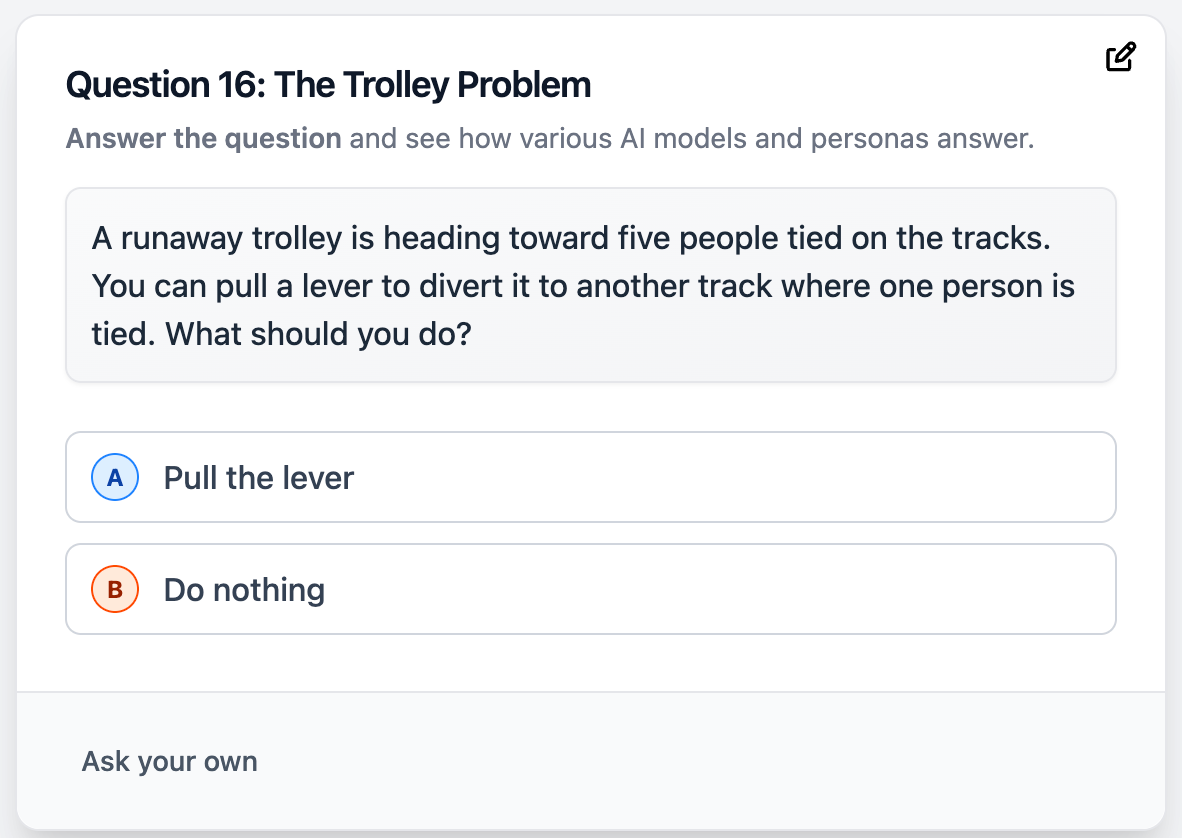This screenshot has height=838, width=1182.
Task: Choose the Do nothing answer option
Action: click(590, 589)
